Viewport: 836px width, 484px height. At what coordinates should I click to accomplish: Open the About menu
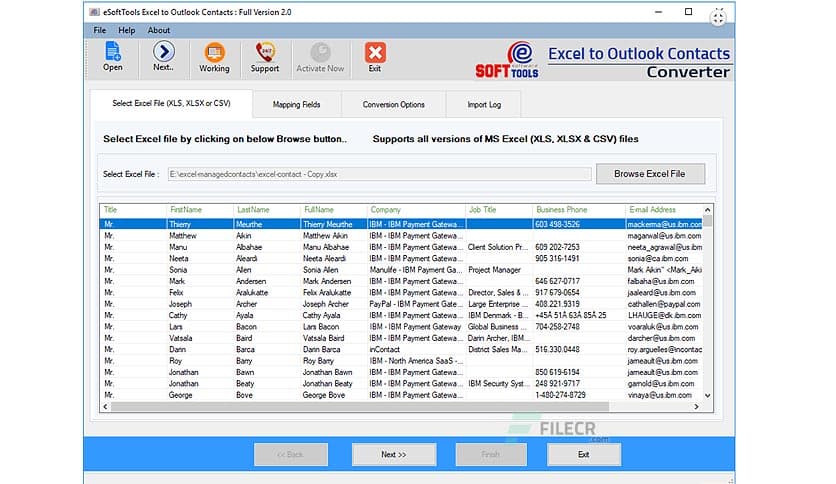coord(159,30)
